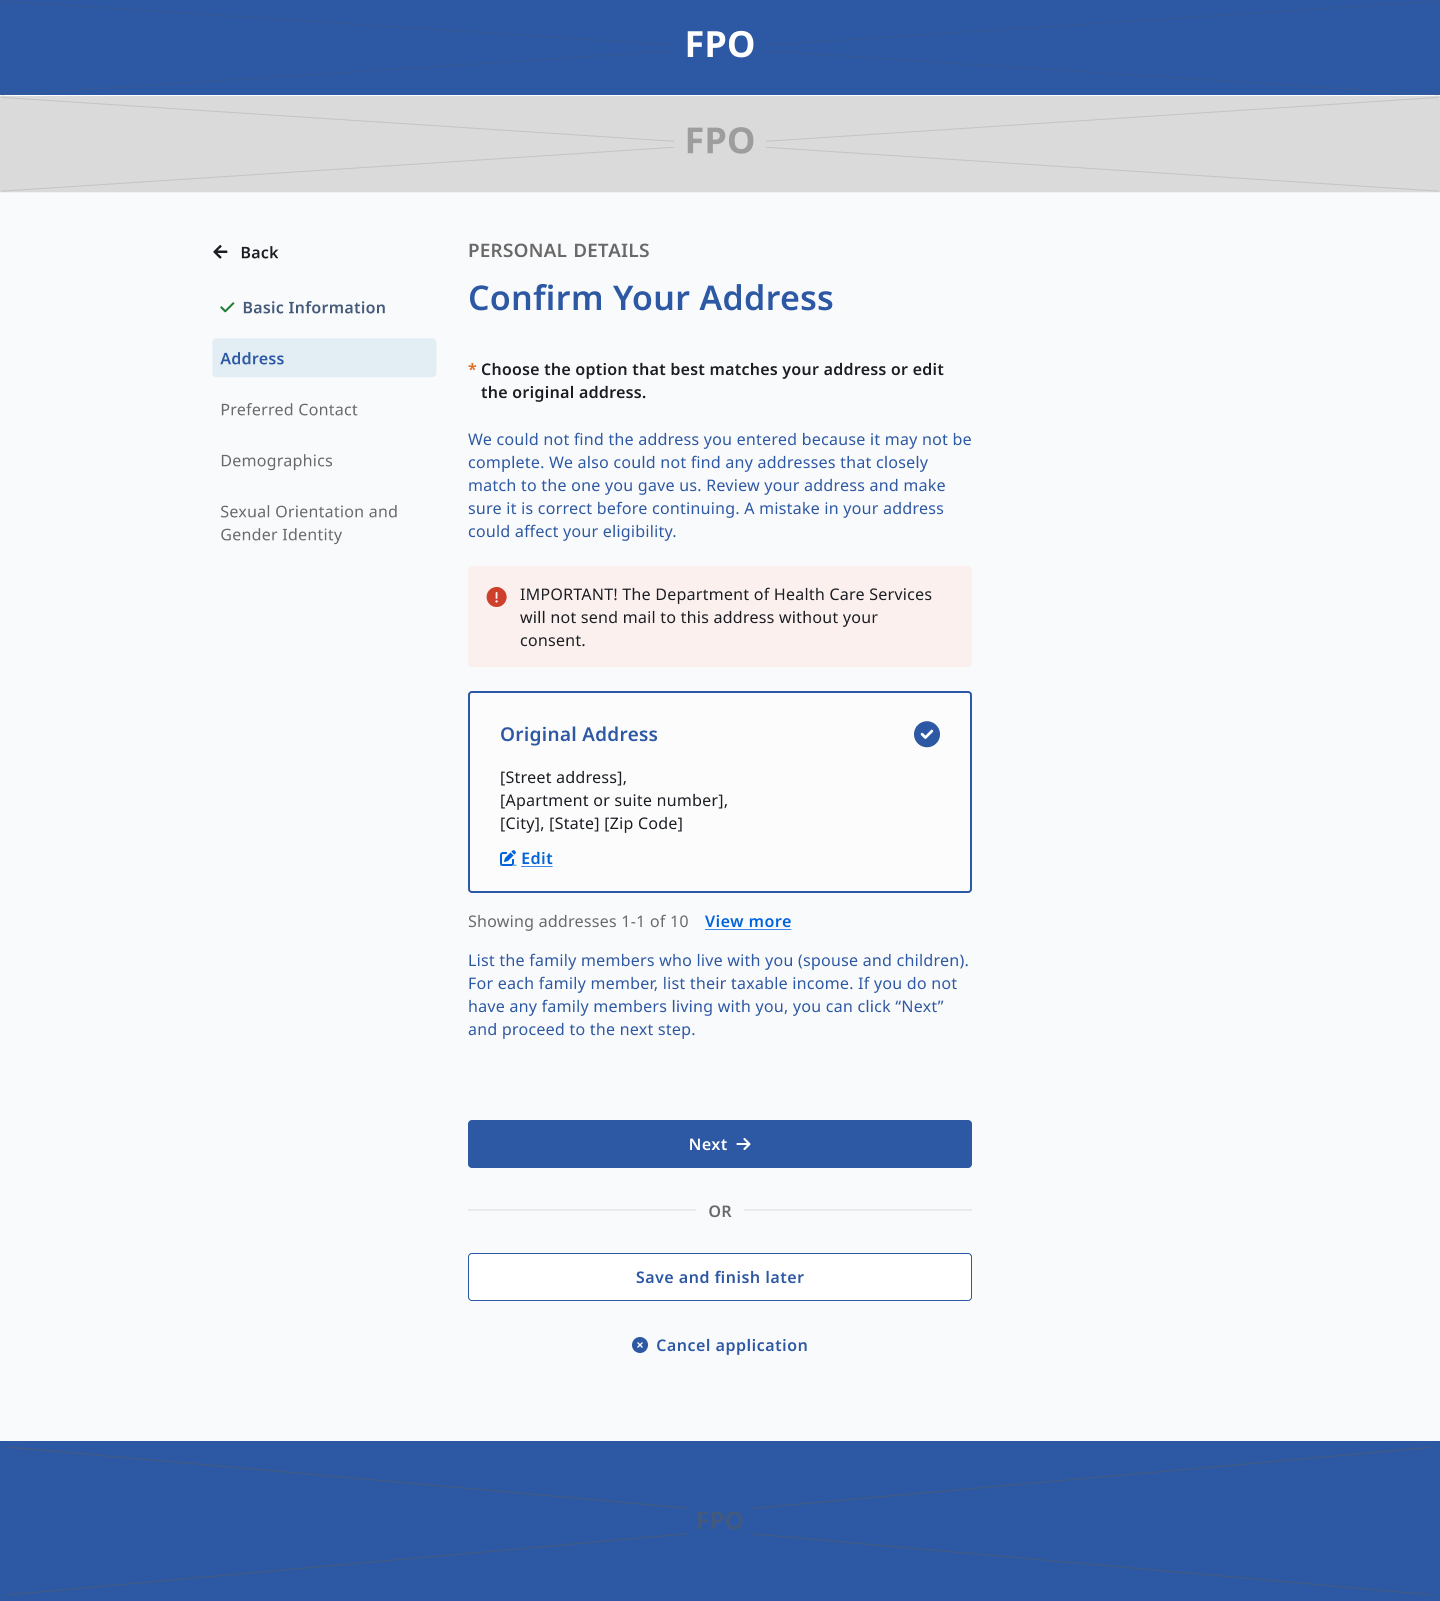Click the PERSONAL DETAILS label
1440x1601 pixels.
(559, 251)
